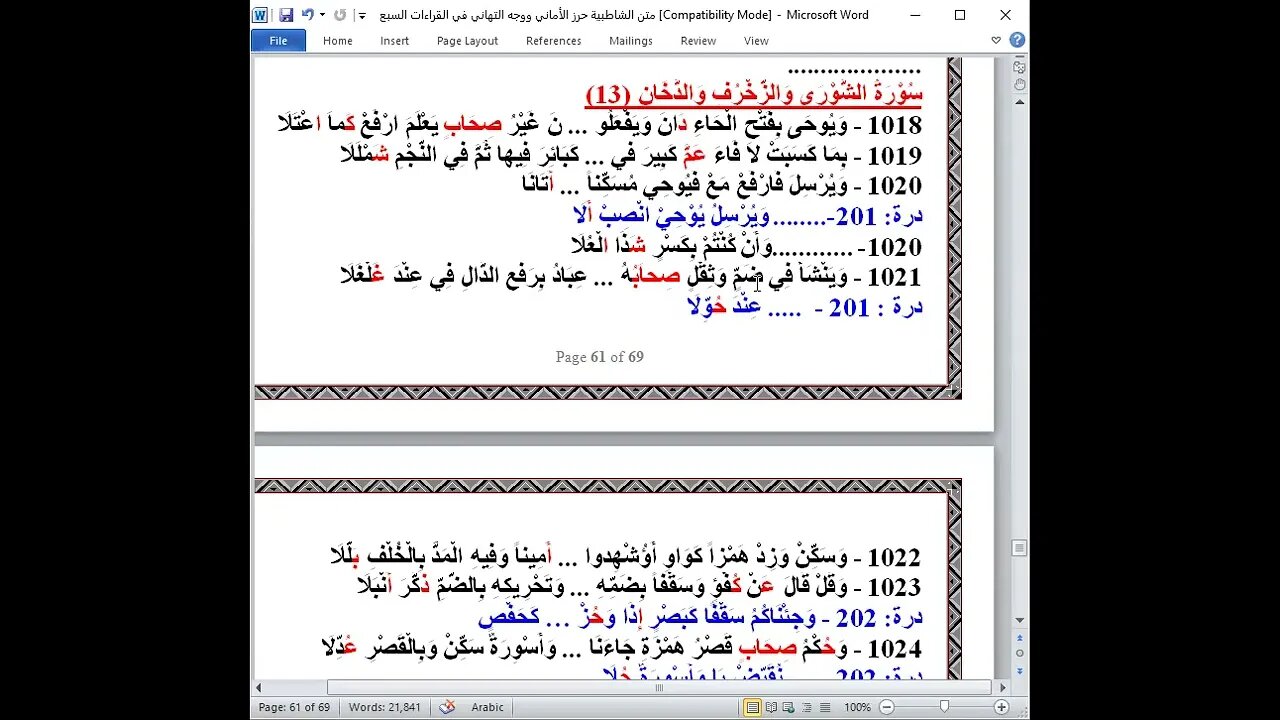Open the File tab
Viewport: 1280px width, 720px height.
coord(278,41)
